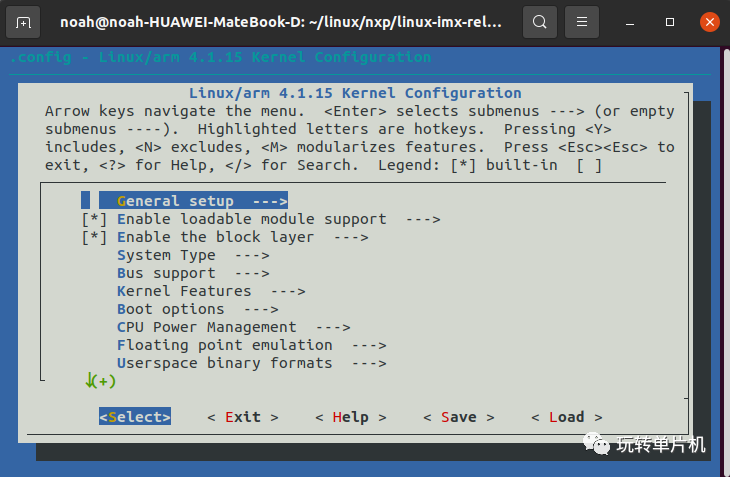Open the System Type submenu
730x477 pixels.
193,255
